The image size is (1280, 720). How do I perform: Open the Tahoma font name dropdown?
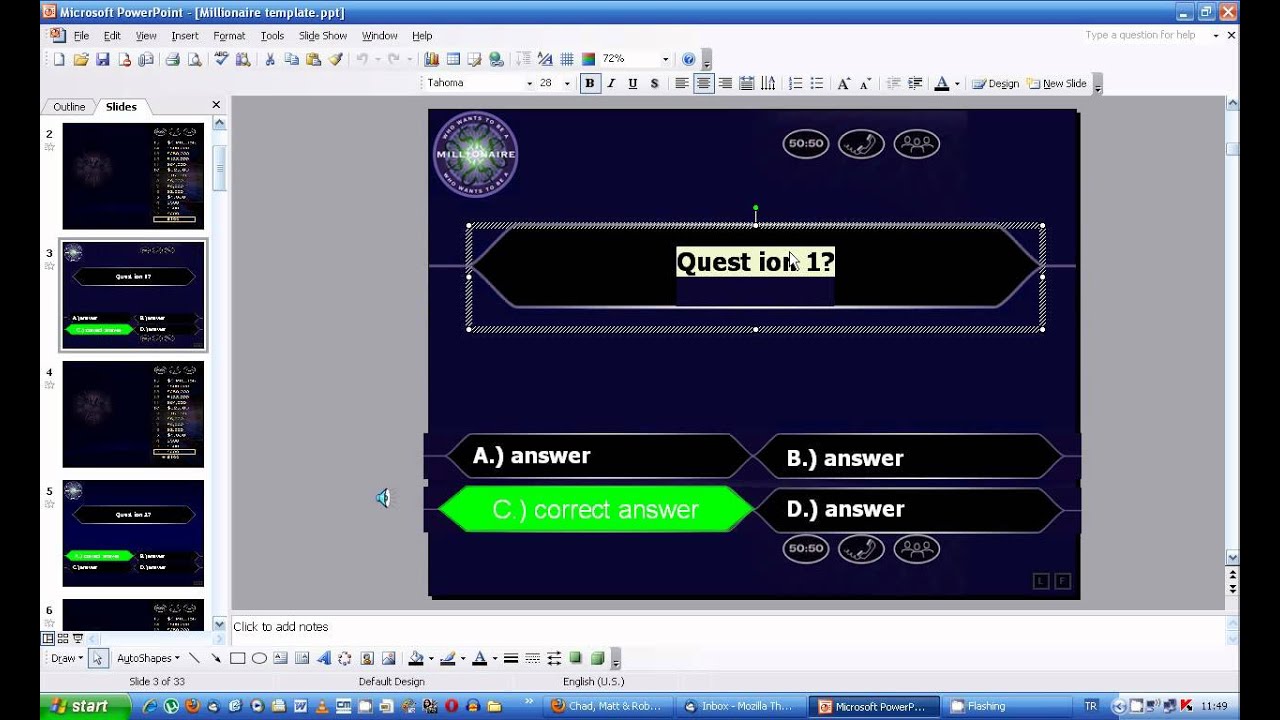pyautogui.click(x=529, y=84)
